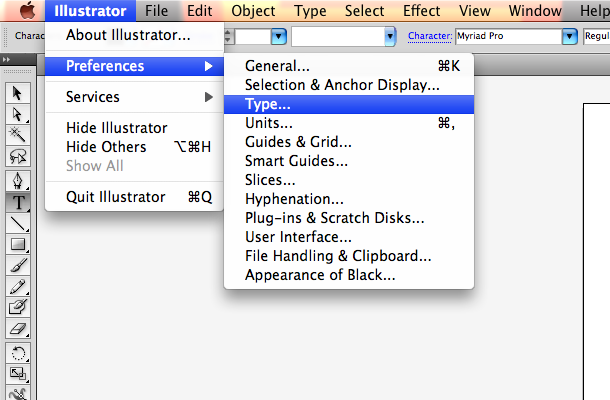
Task: Open User Interface... preferences
Action: pyautogui.click(x=349, y=237)
